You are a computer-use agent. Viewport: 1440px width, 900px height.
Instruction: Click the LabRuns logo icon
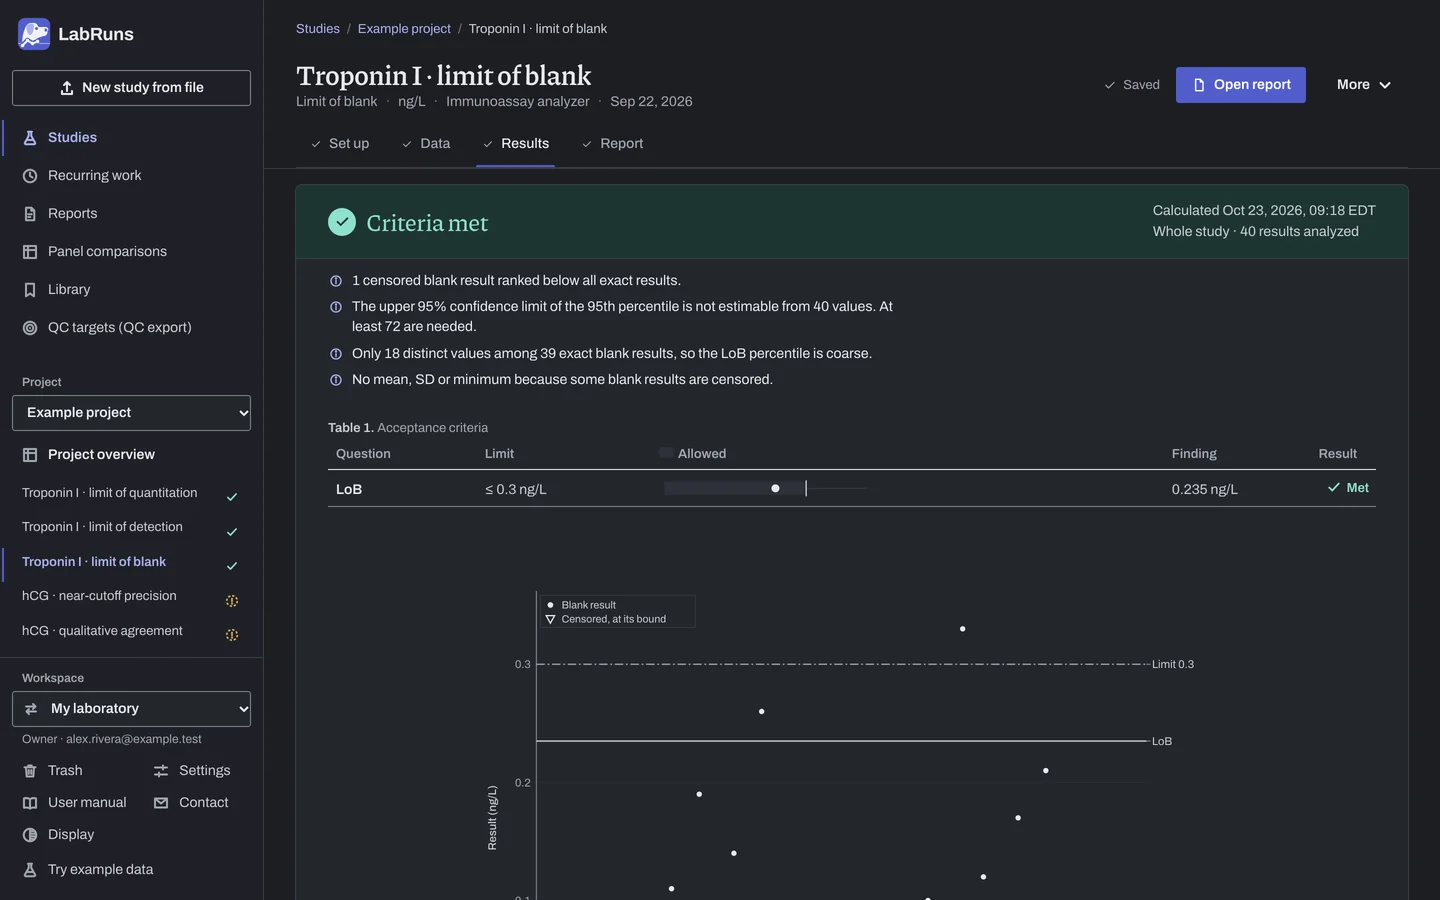coord(34,34)
